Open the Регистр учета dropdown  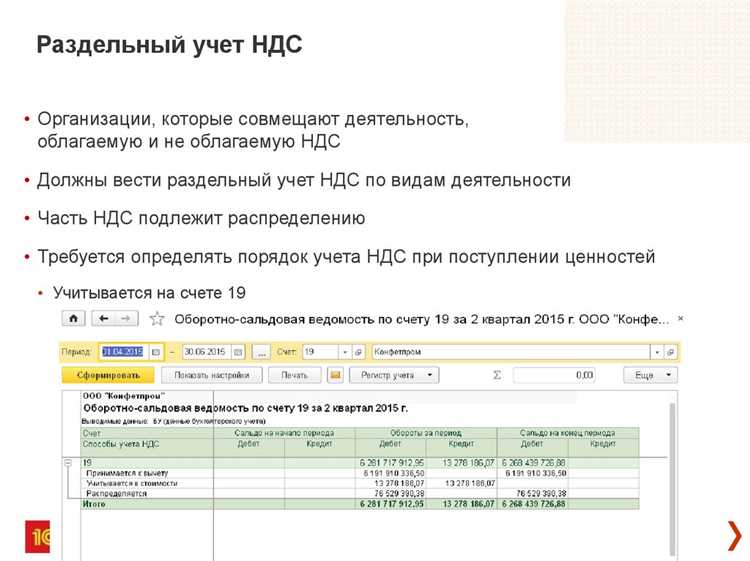coord(394,375)
